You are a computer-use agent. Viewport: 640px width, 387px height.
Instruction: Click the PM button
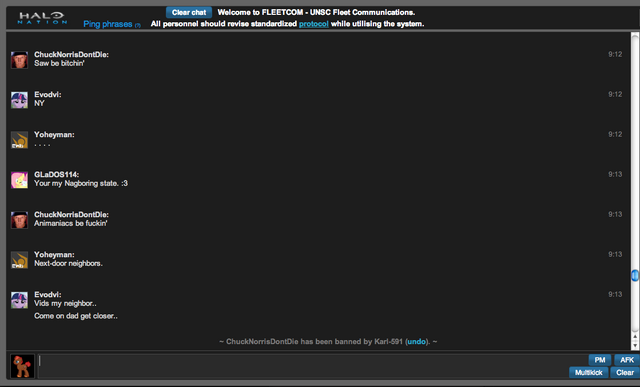(600, 360)
